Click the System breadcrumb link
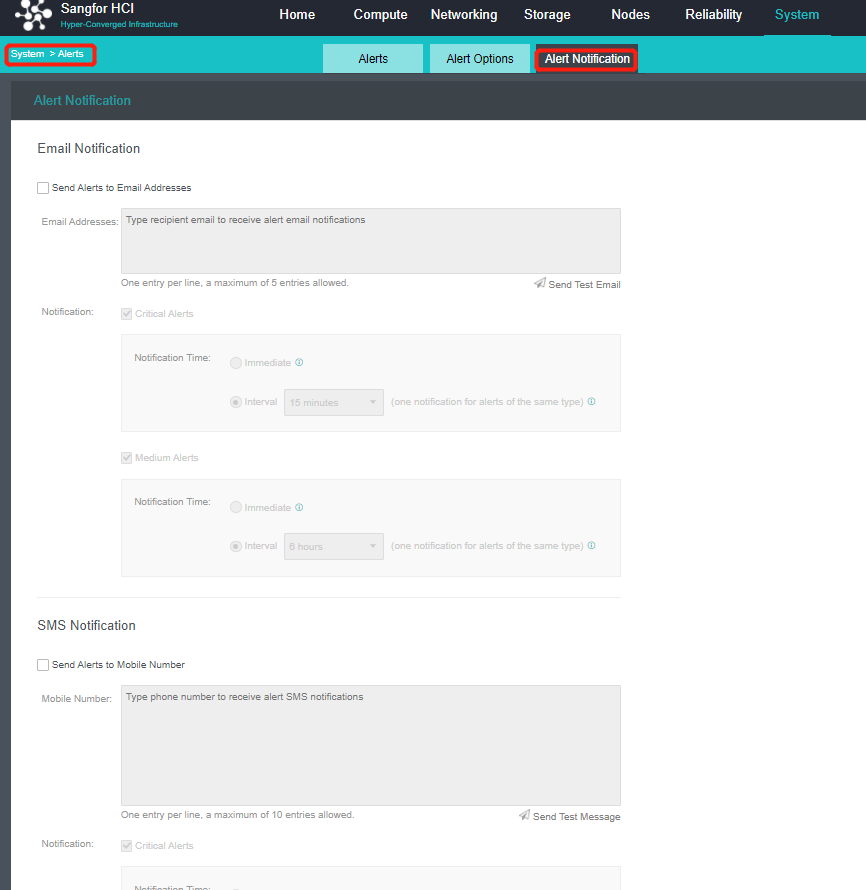 pyautogui.click(x=27, y=54)
